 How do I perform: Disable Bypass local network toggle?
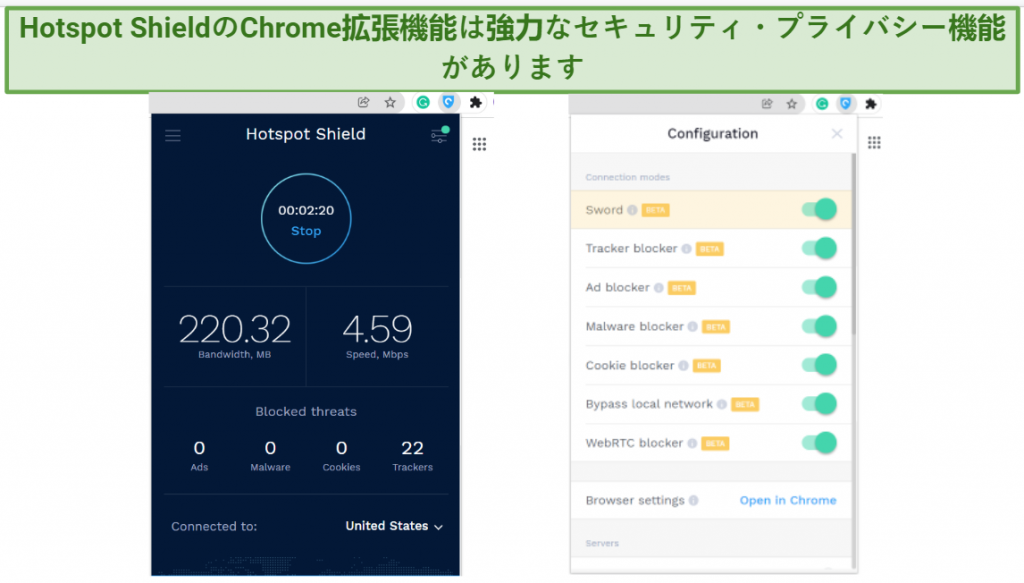[820, 403]
